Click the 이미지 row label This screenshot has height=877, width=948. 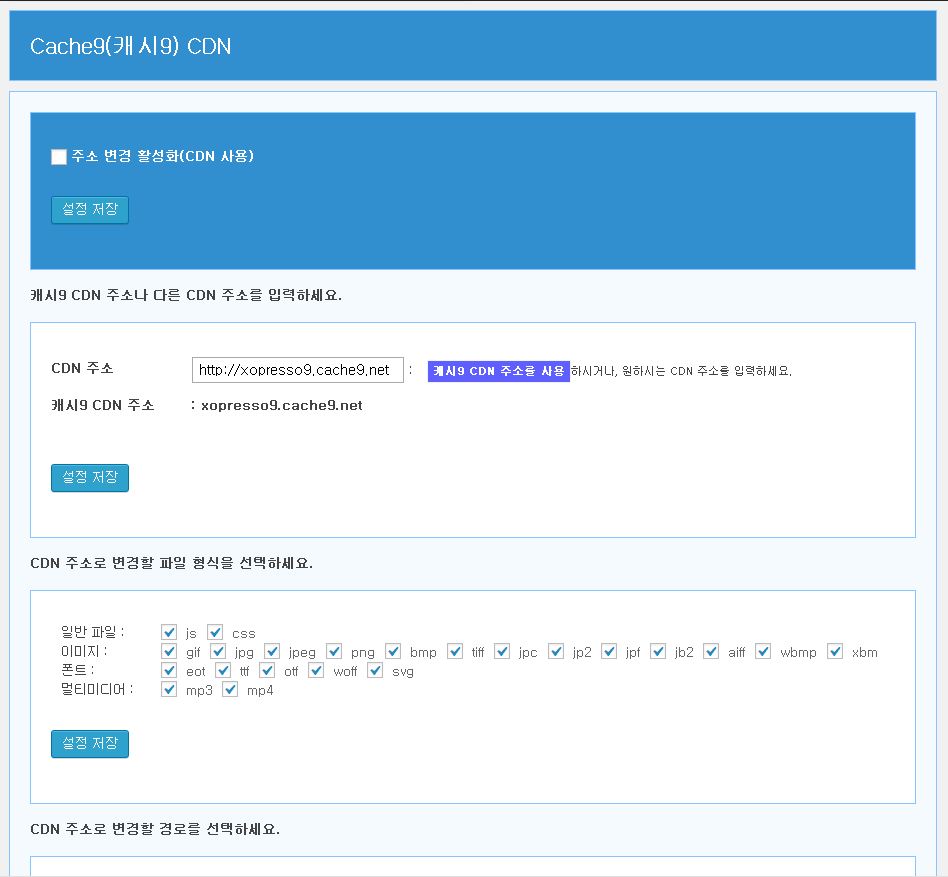click(84, 652)
